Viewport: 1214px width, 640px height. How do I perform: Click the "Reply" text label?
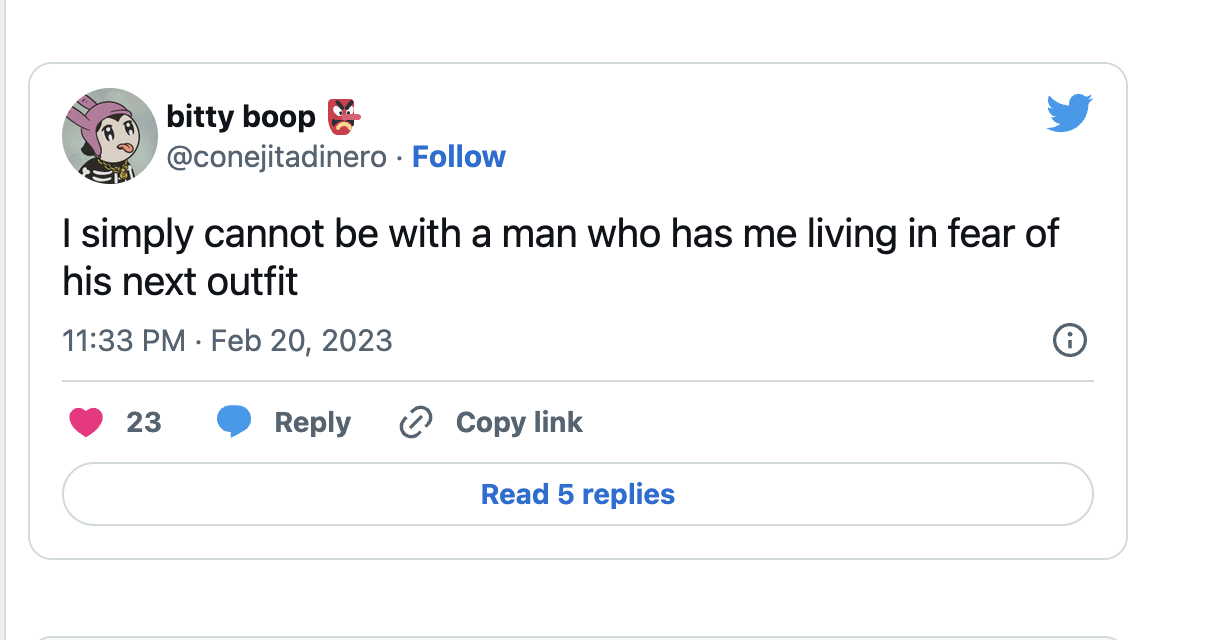click(x=312, y=423)
